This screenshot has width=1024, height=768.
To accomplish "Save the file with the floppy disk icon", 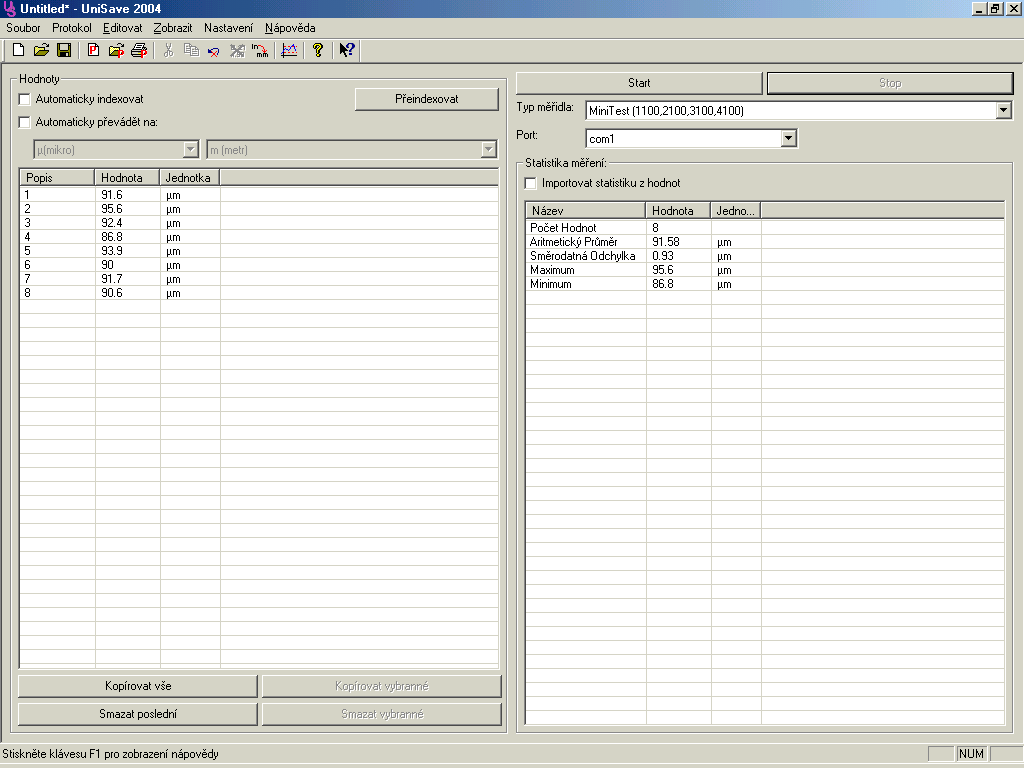I will (x=64, y=50).
